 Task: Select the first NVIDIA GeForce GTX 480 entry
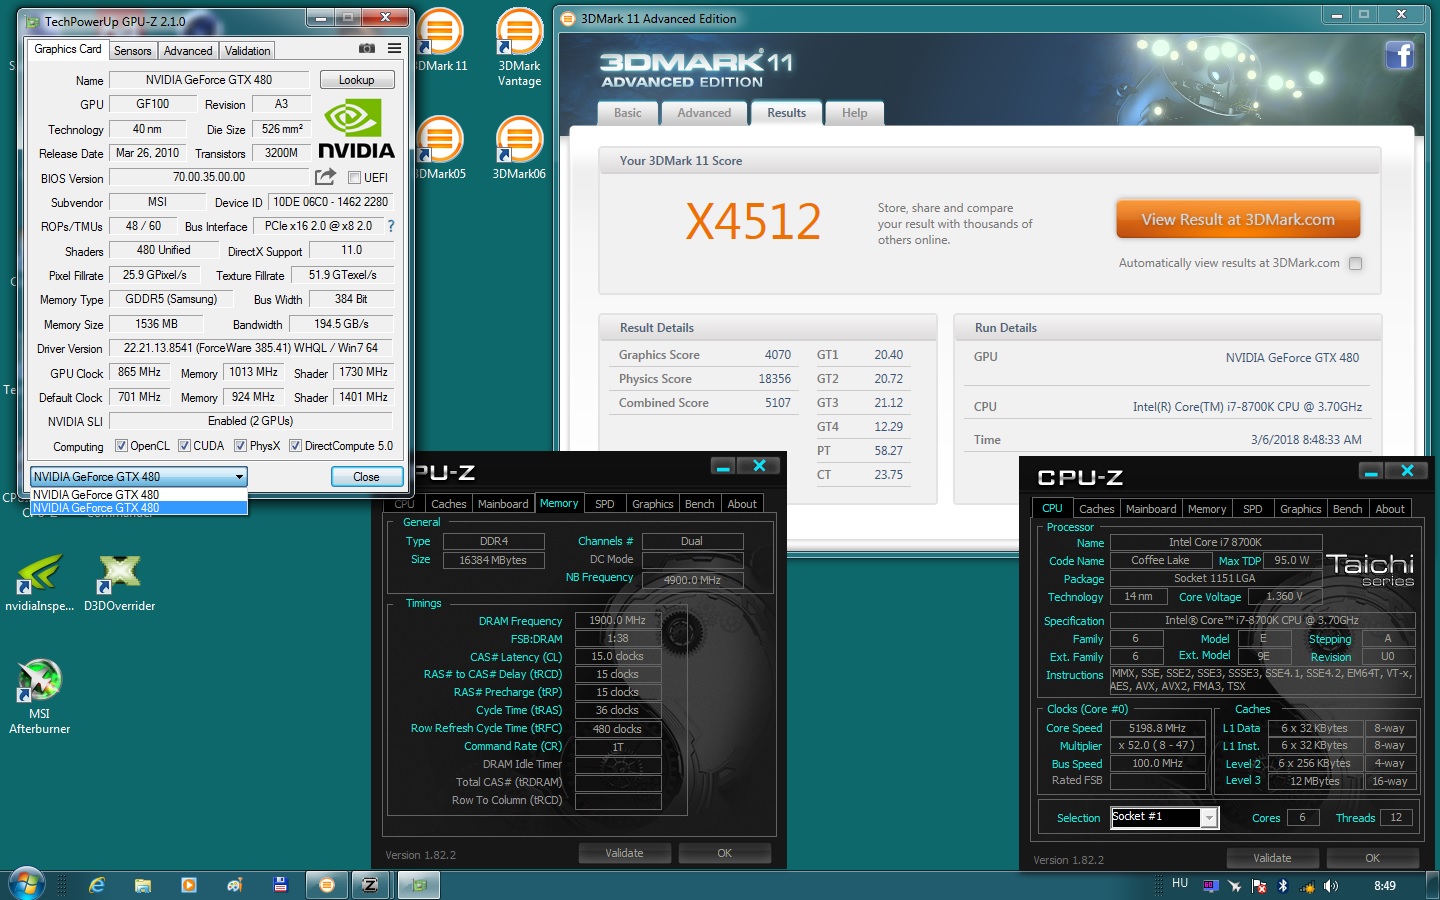(139, 495)
